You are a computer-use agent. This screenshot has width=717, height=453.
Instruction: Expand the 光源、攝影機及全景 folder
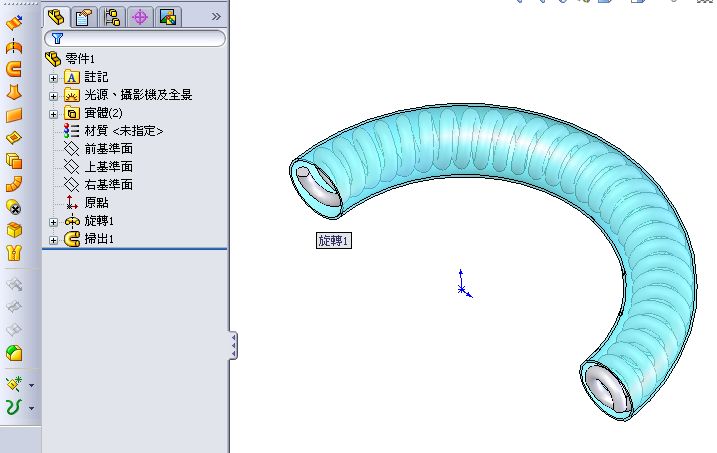point(54,96)
